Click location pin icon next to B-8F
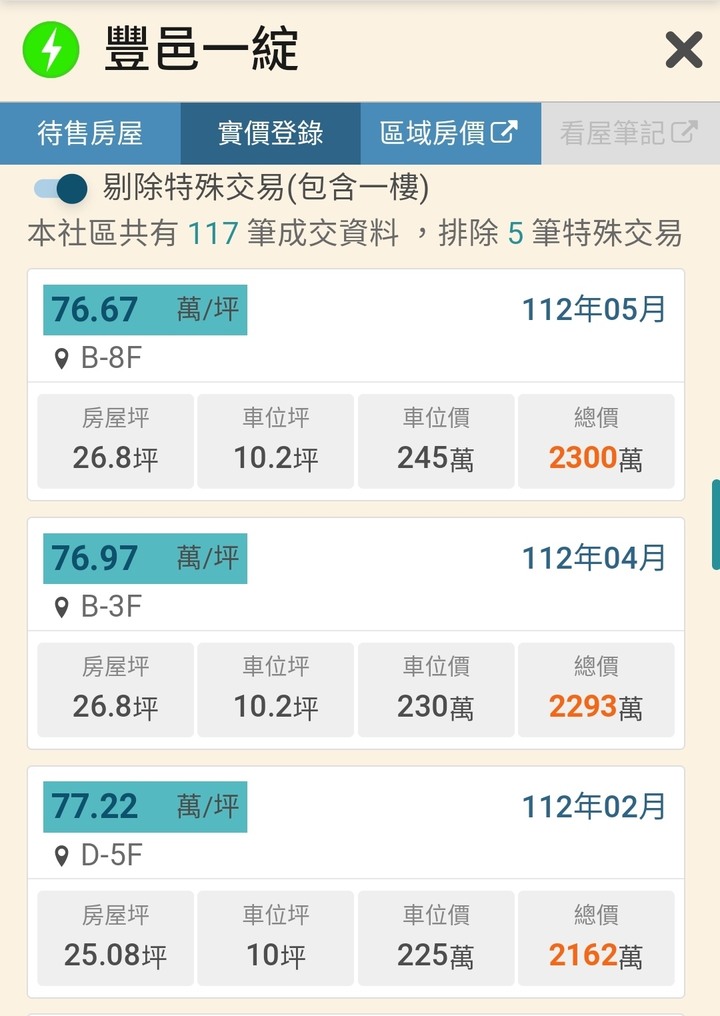The image size is (720, 1016). (62, 358)
